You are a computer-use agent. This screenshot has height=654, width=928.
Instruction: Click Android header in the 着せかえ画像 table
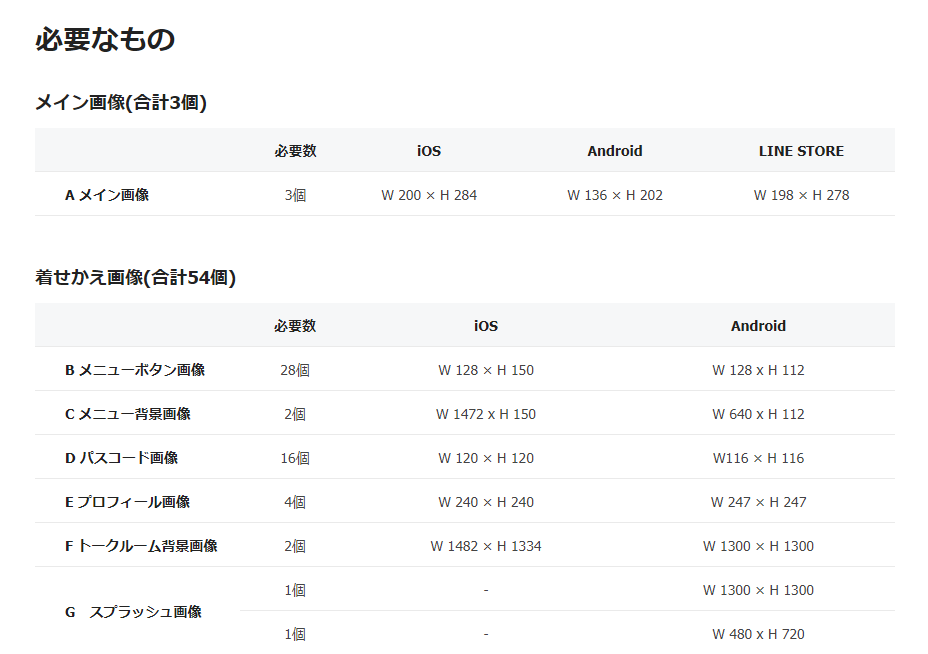point(758,326)
